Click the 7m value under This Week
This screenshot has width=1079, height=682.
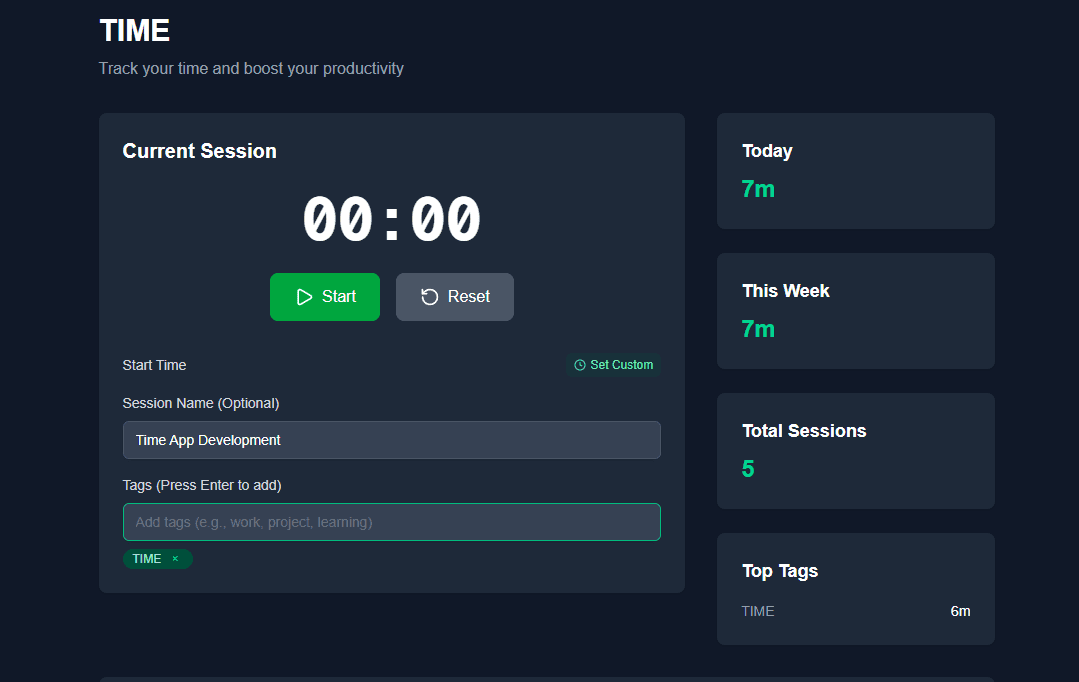(758, 329)
